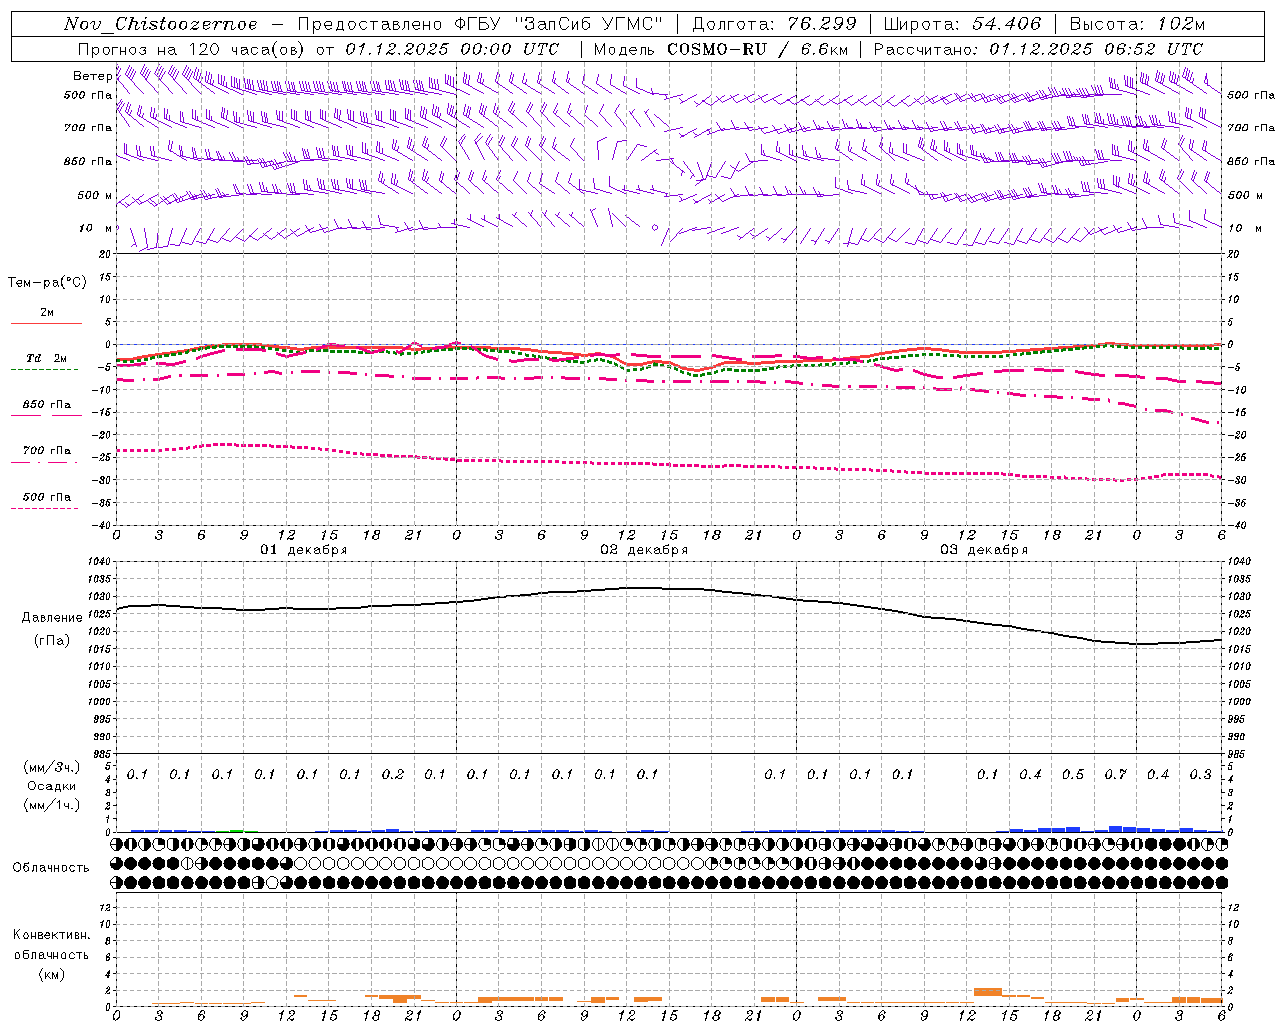Click the "Тем-ра(°C)" temperature panel label
The height and width of the screenshot is (1024, 1280).
tap(47, 283)
